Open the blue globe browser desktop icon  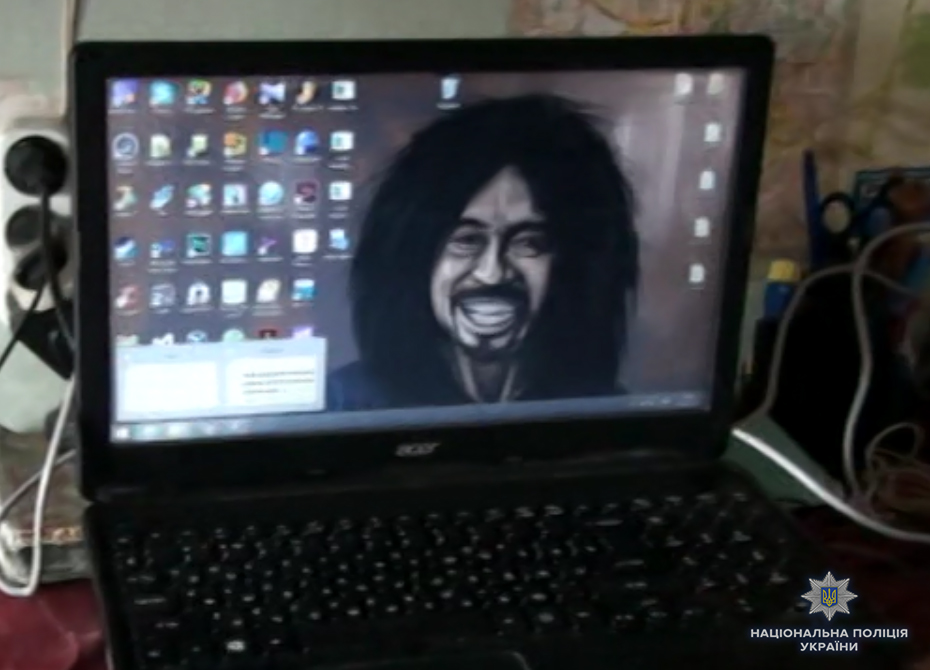[x=271, y=195]
